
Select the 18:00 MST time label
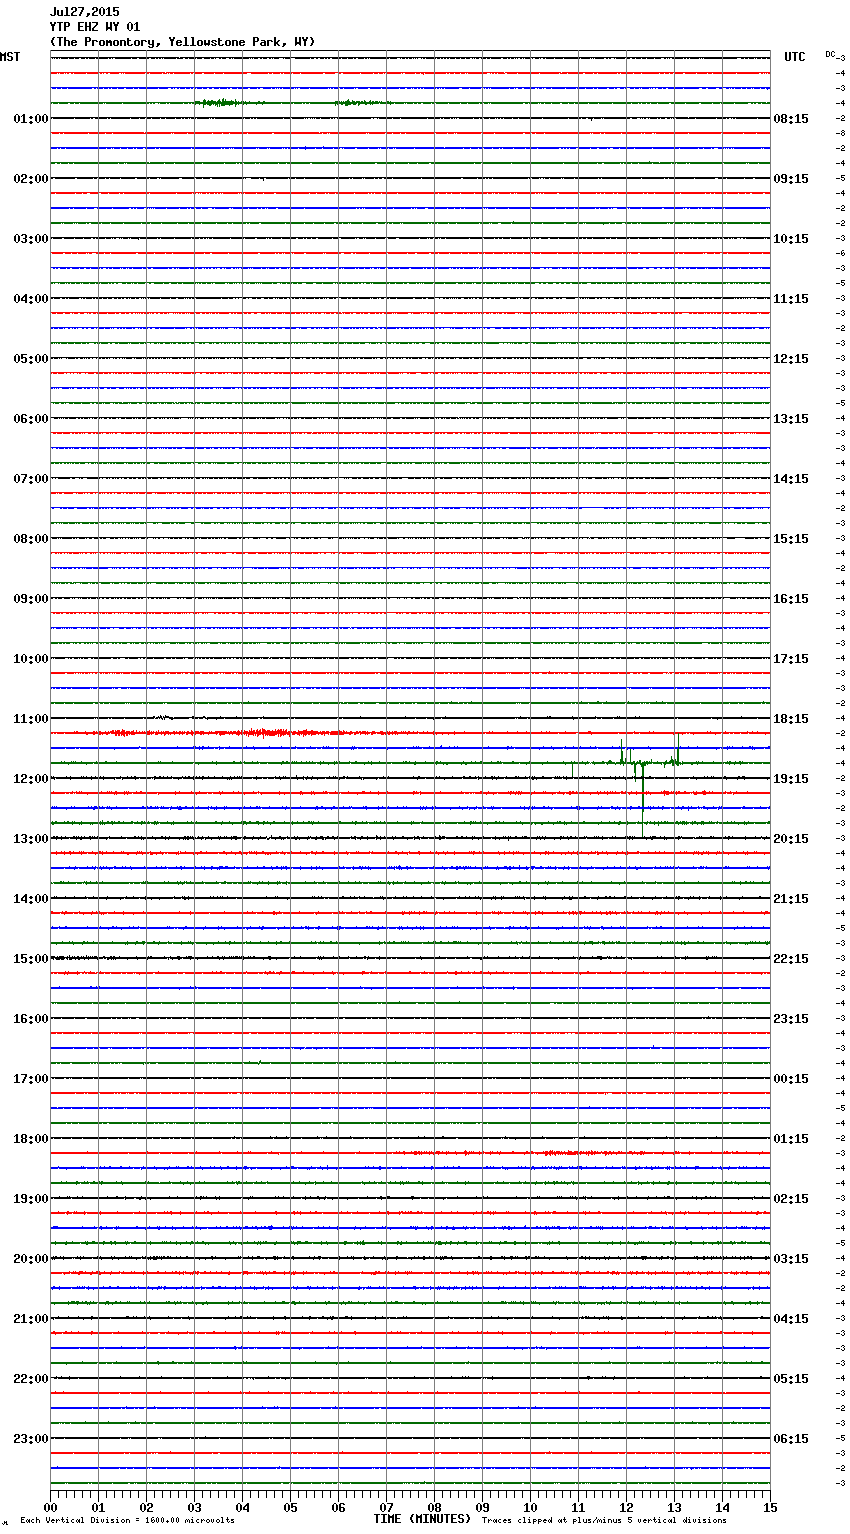click(31, 1139)
